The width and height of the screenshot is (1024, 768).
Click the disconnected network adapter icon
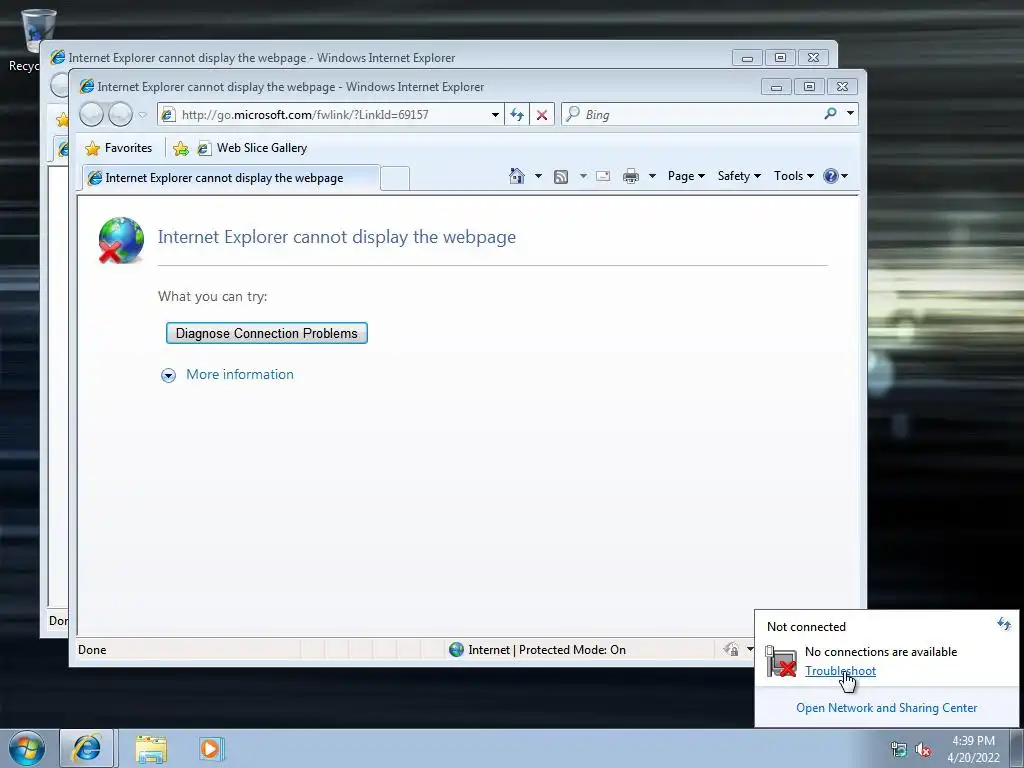(781, 661)
